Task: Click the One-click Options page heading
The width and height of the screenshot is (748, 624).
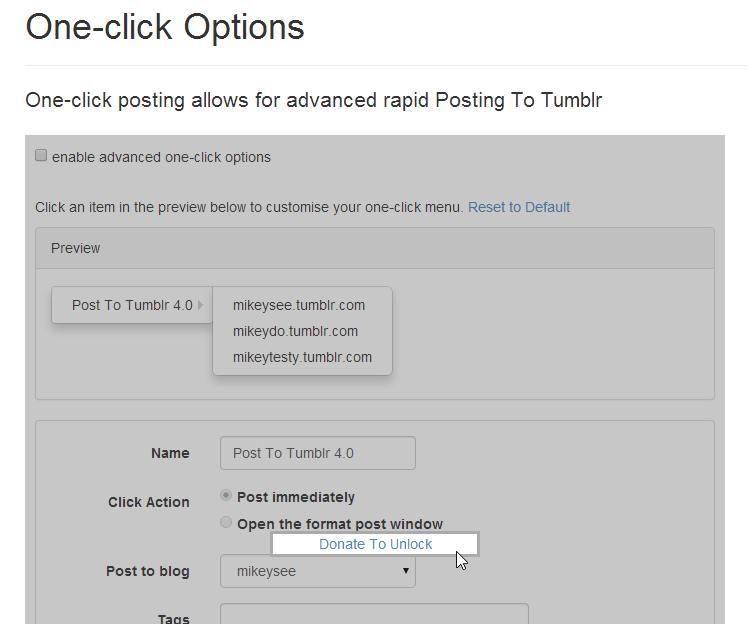Action: [165, 27]
